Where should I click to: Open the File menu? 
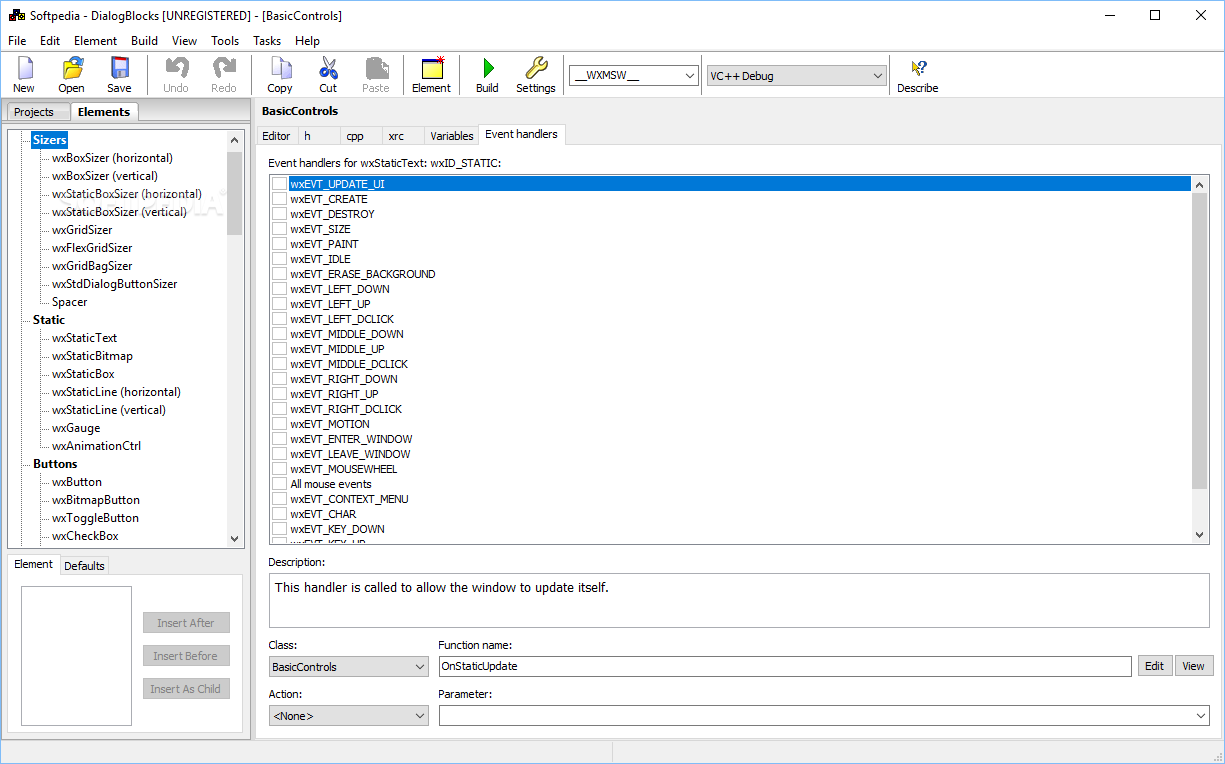click(17, 41)
